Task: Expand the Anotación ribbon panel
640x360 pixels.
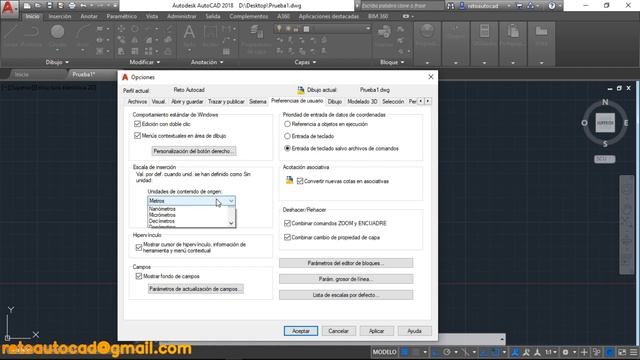Action: pyautogui.click(x=207, y=62)
